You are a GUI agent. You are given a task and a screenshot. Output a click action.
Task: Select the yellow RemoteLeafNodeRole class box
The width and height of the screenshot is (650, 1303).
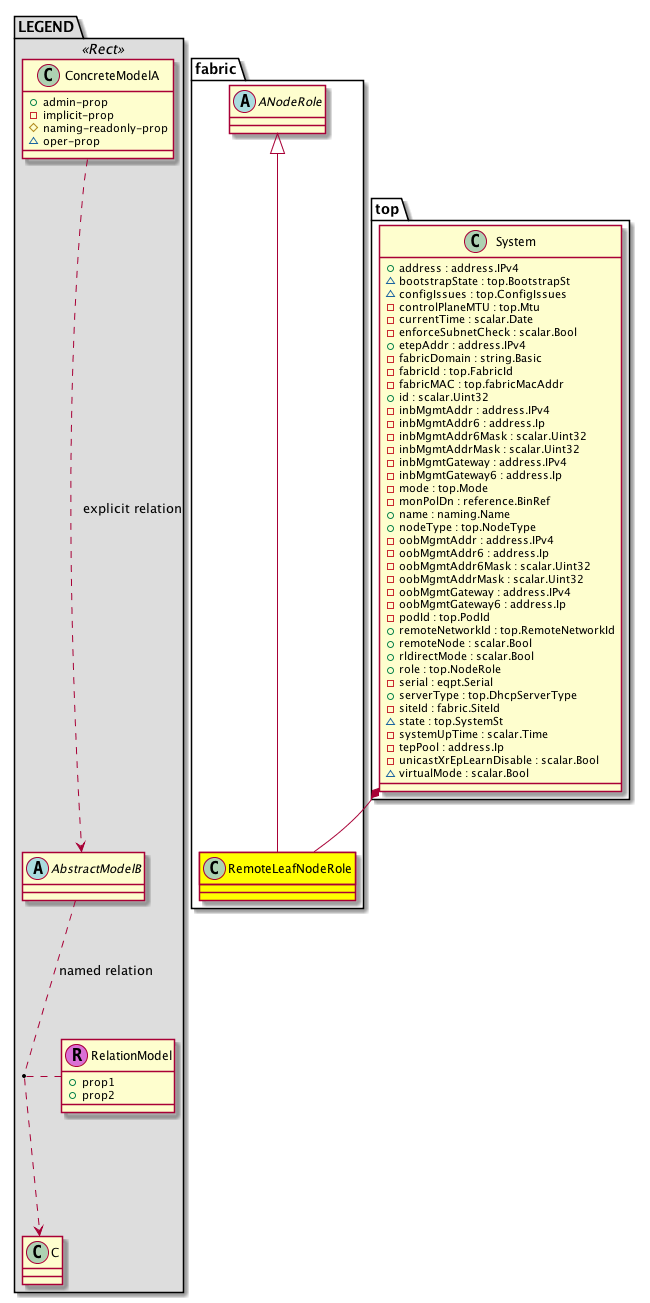[278, 877]
